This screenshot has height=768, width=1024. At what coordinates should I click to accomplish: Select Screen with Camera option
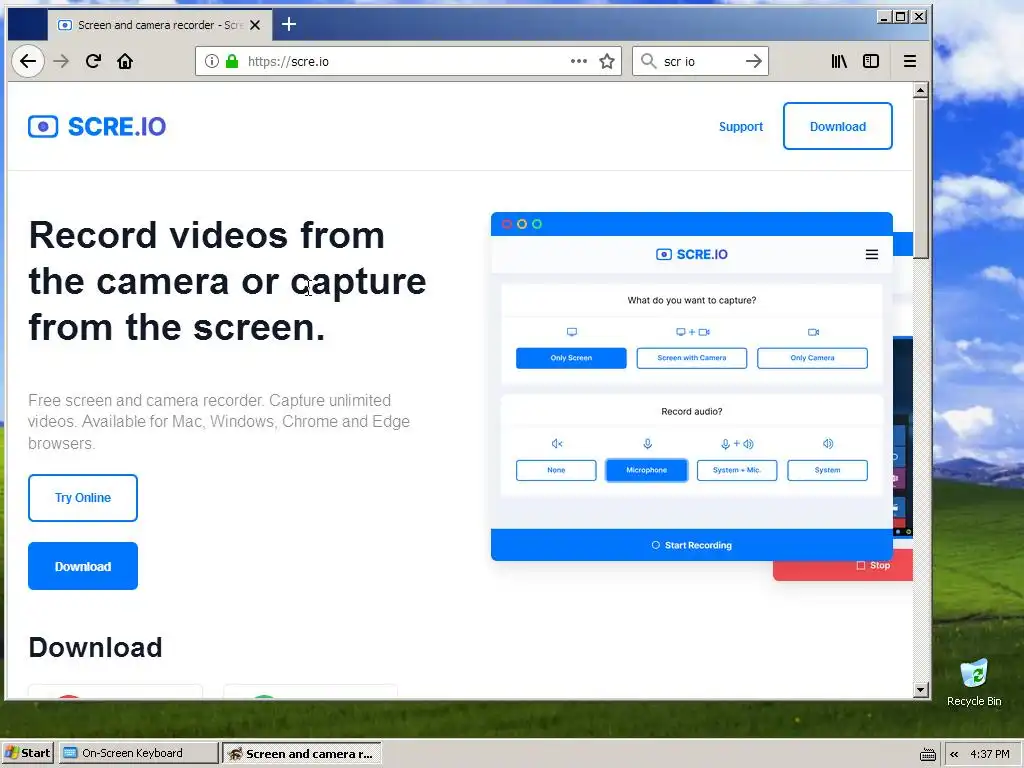pyautogui.click(x=692, y=358)
